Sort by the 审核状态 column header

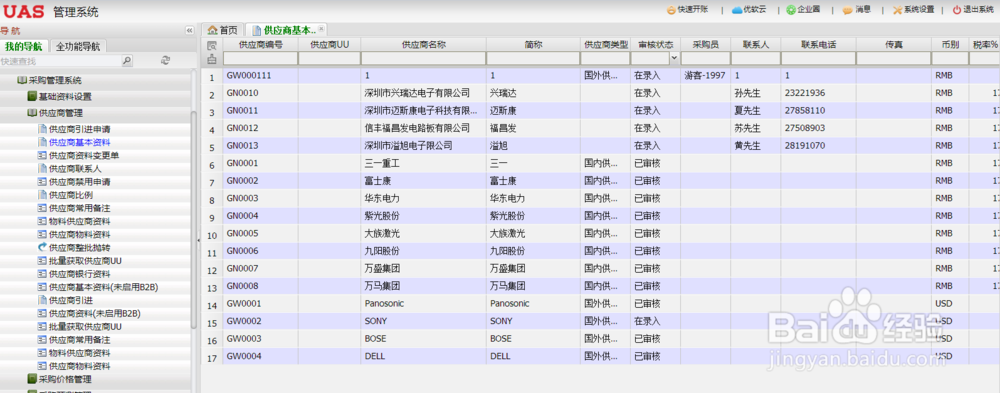point(656,45)
